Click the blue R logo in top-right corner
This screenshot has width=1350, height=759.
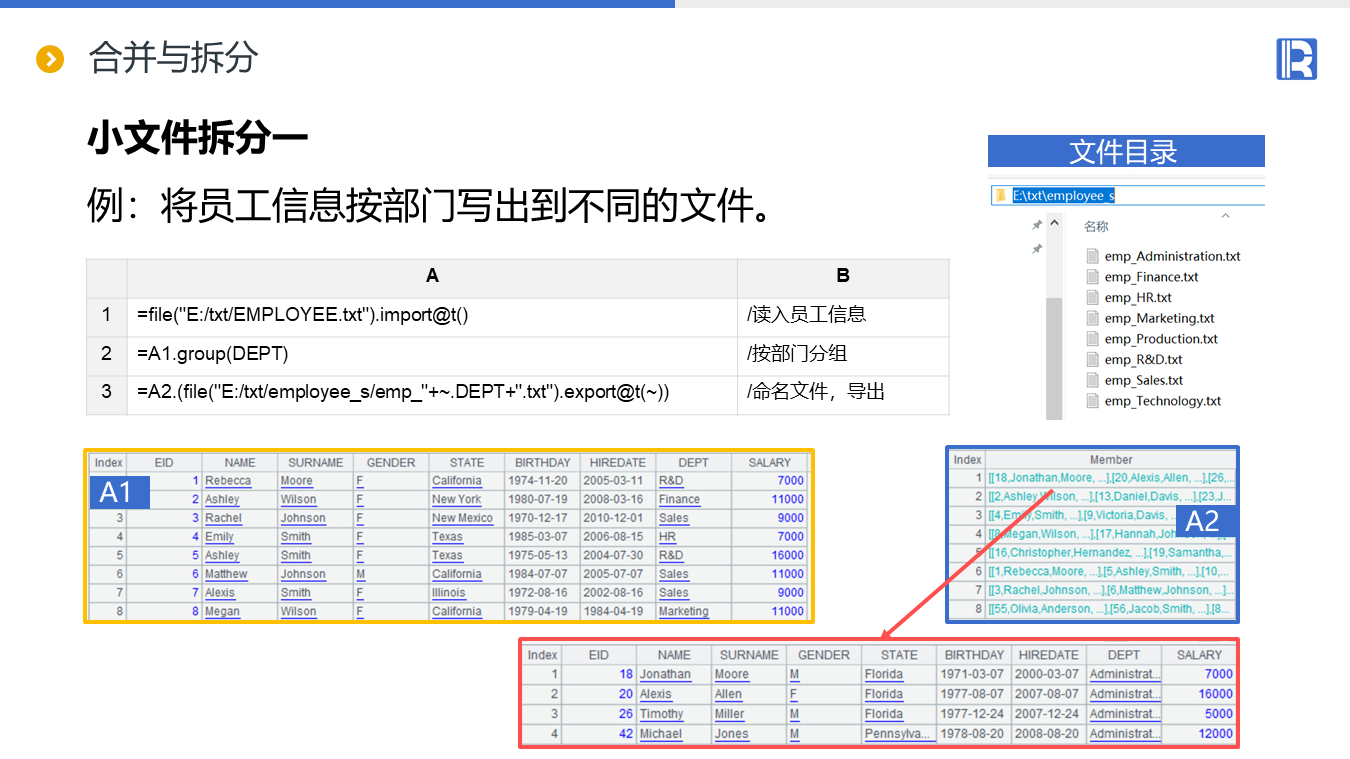click(1296, 59)
